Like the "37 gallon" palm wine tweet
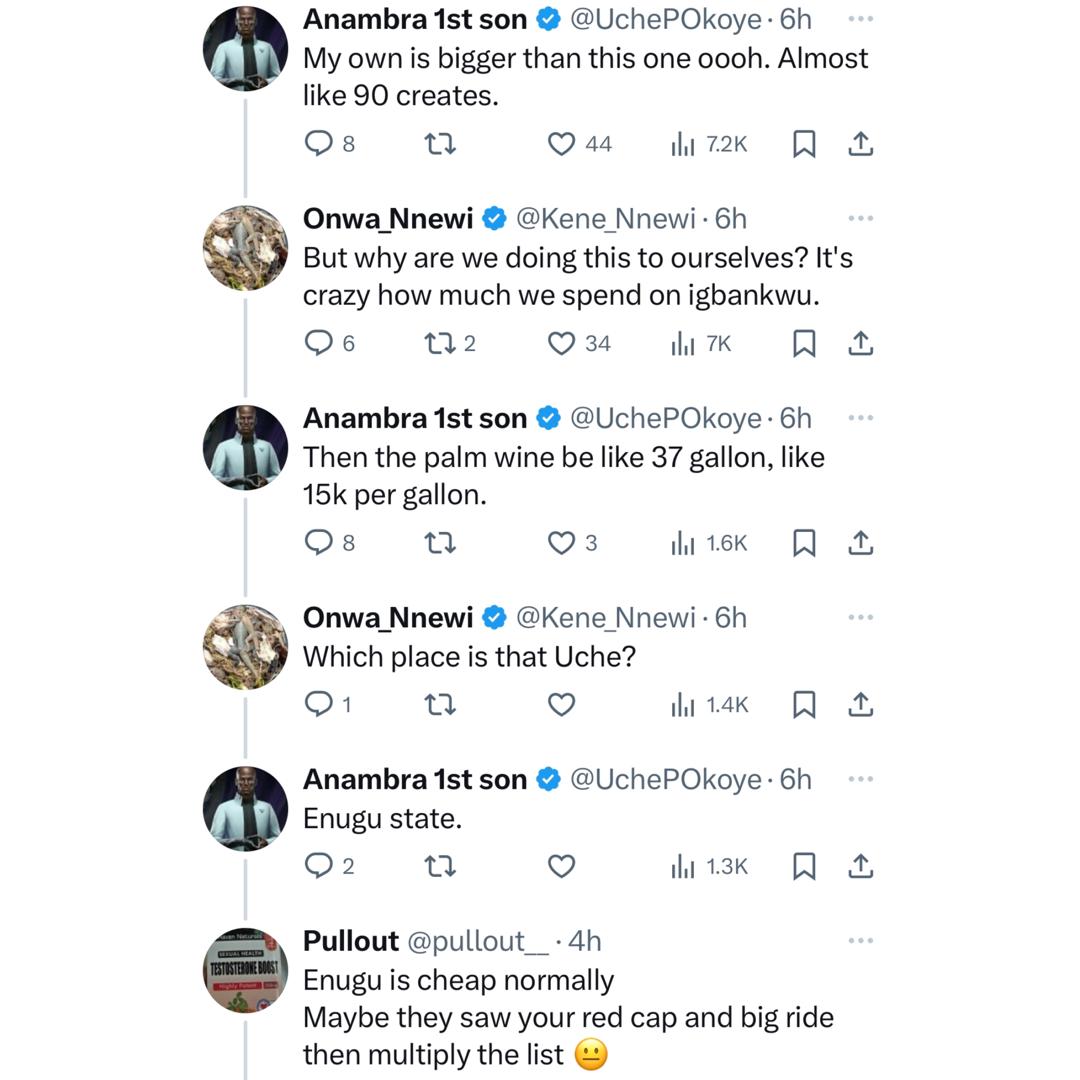The image size is (1080, 1080). point(562,543)
